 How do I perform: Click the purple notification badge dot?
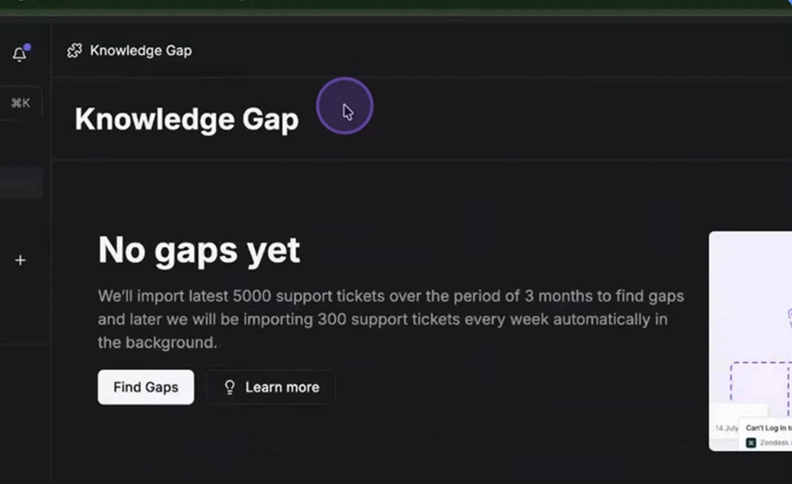(x=27, y=47)
